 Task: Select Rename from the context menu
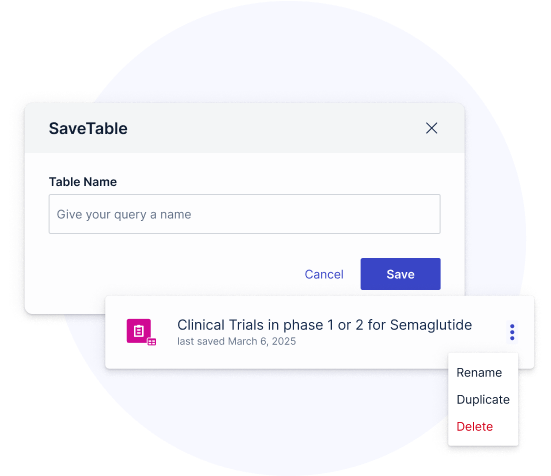[x=479, y=372]
